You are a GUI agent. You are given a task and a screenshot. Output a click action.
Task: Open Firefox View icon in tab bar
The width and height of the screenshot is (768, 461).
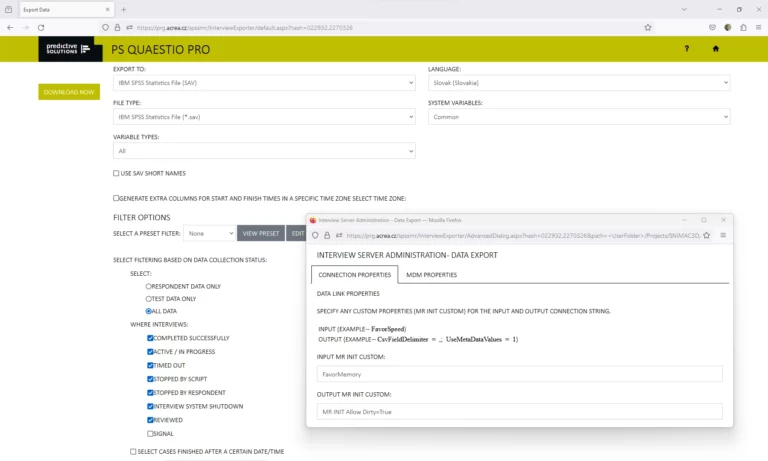point(8,9)
